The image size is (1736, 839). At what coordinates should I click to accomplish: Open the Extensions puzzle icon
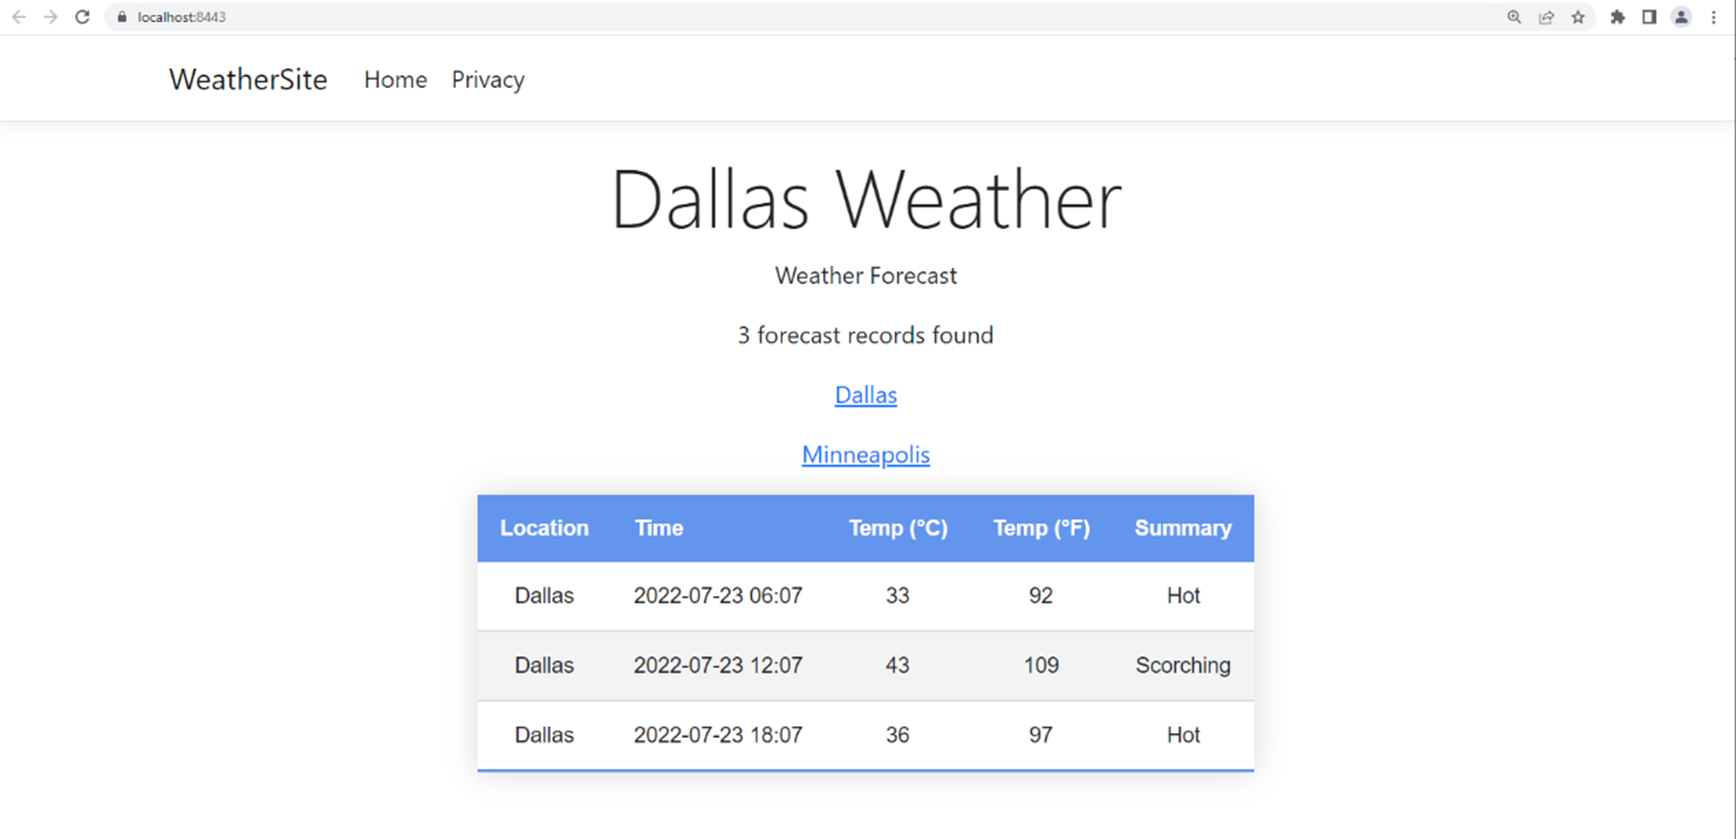pos(1617,17)
